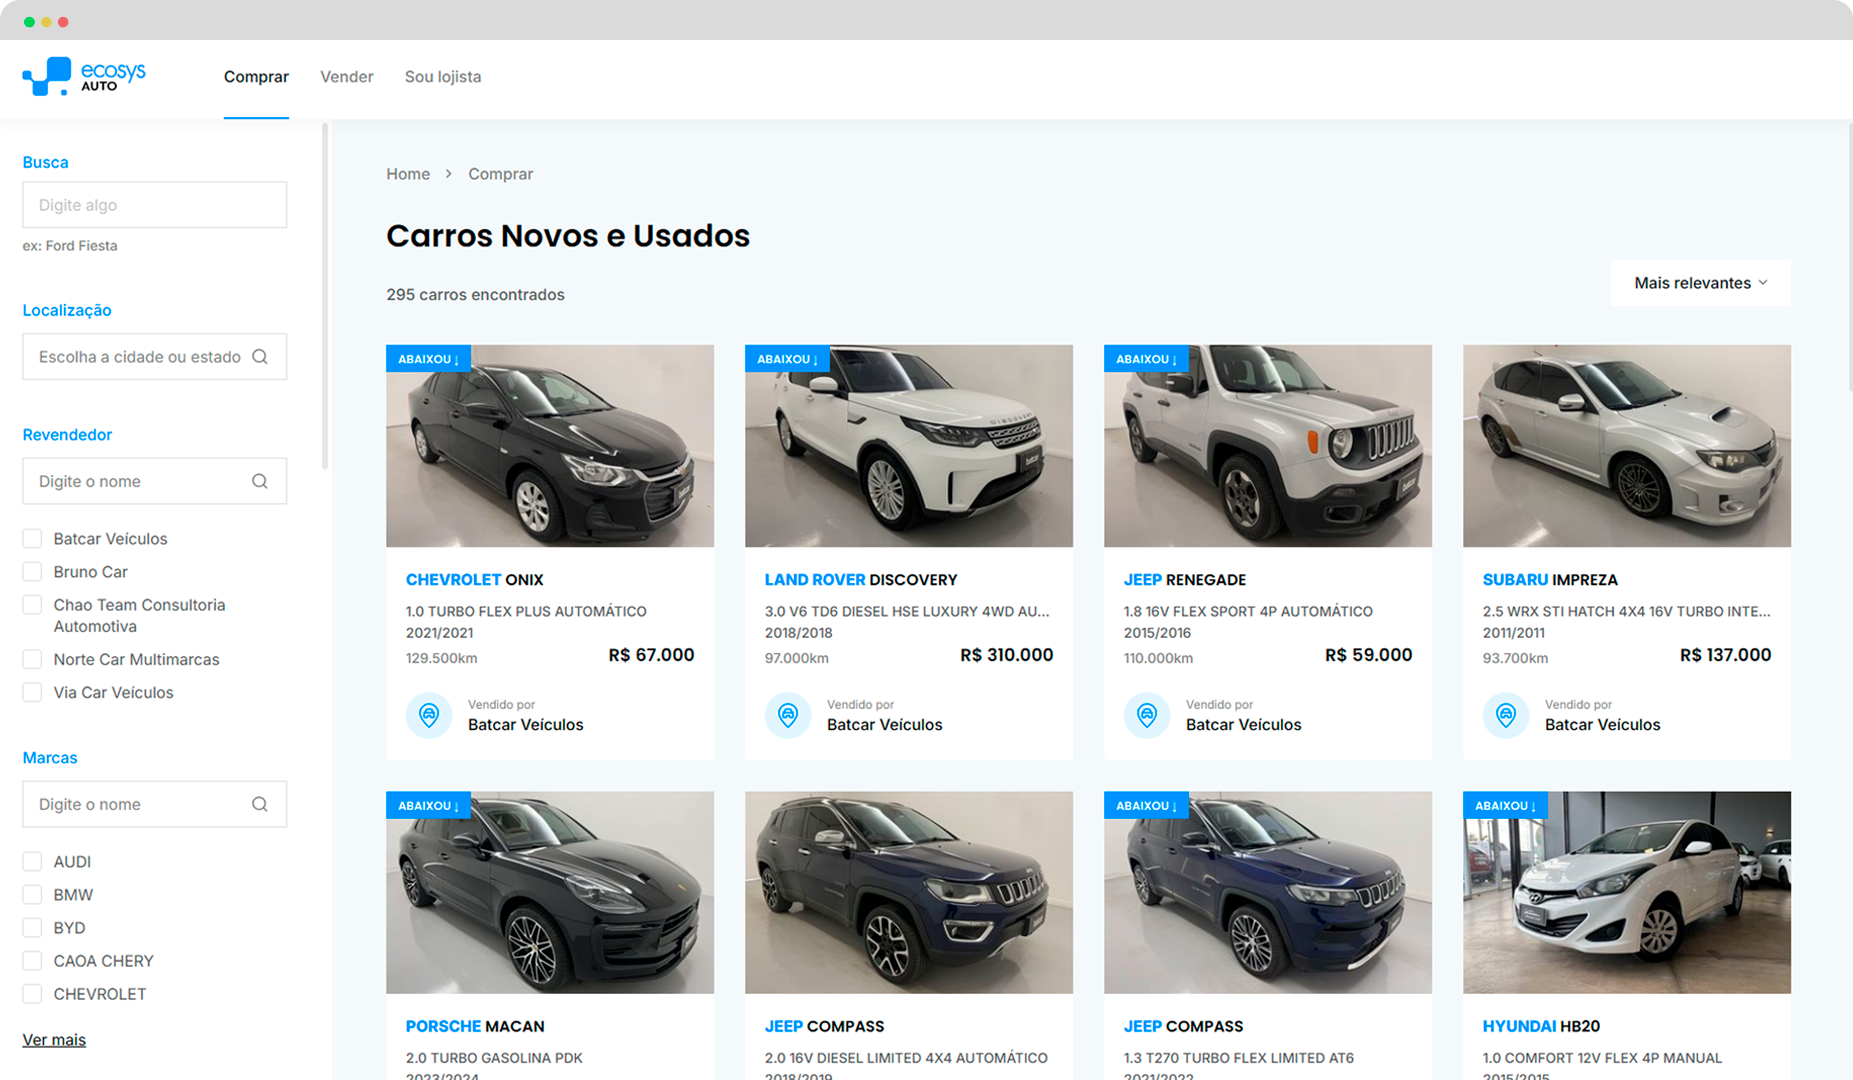Click the Abaixou badge on Jeep Compass 1.3 T270 card

(1146, 805)
